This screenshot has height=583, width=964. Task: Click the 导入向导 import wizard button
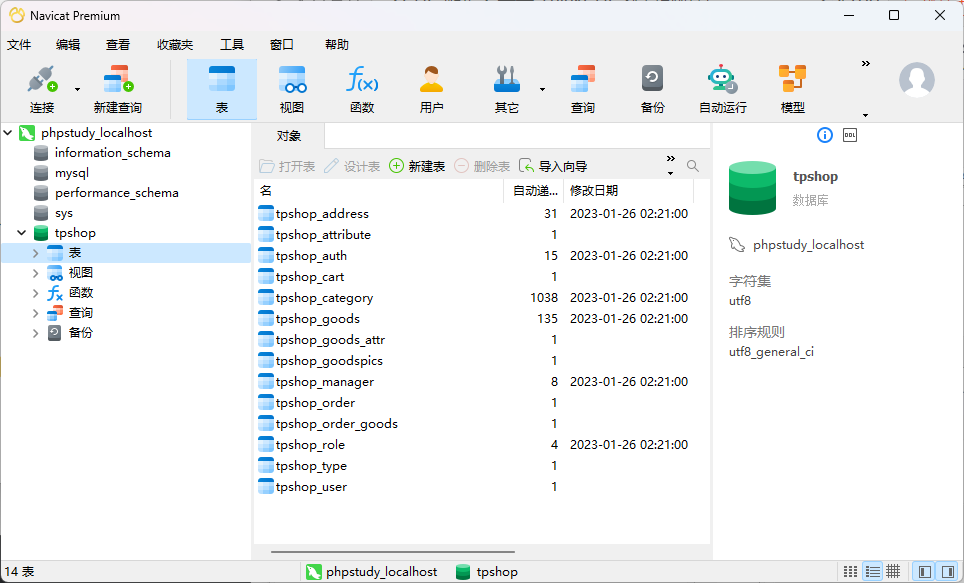(x=553, y=166)
